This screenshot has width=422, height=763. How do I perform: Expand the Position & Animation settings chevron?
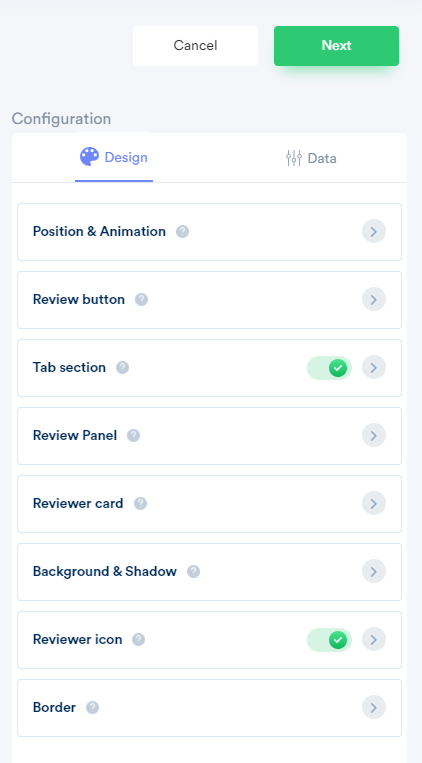point(374,232)
